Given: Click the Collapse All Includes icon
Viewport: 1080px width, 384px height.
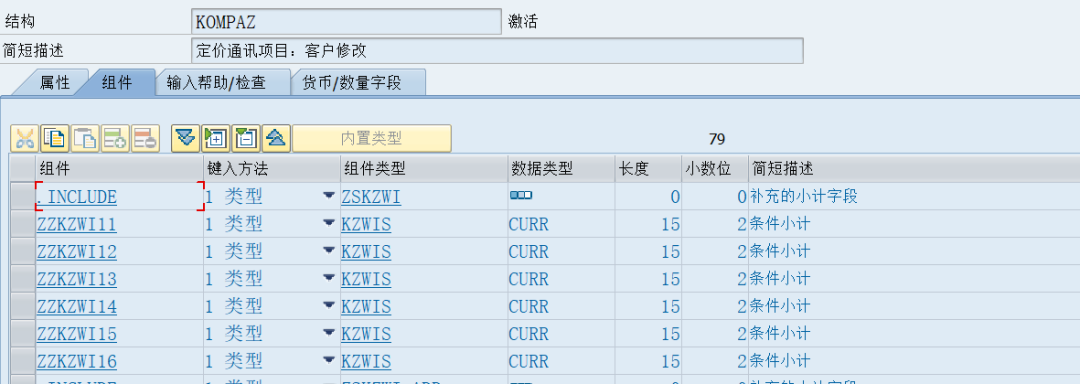Looking at the screenshot, I should (x=245, y=138).
